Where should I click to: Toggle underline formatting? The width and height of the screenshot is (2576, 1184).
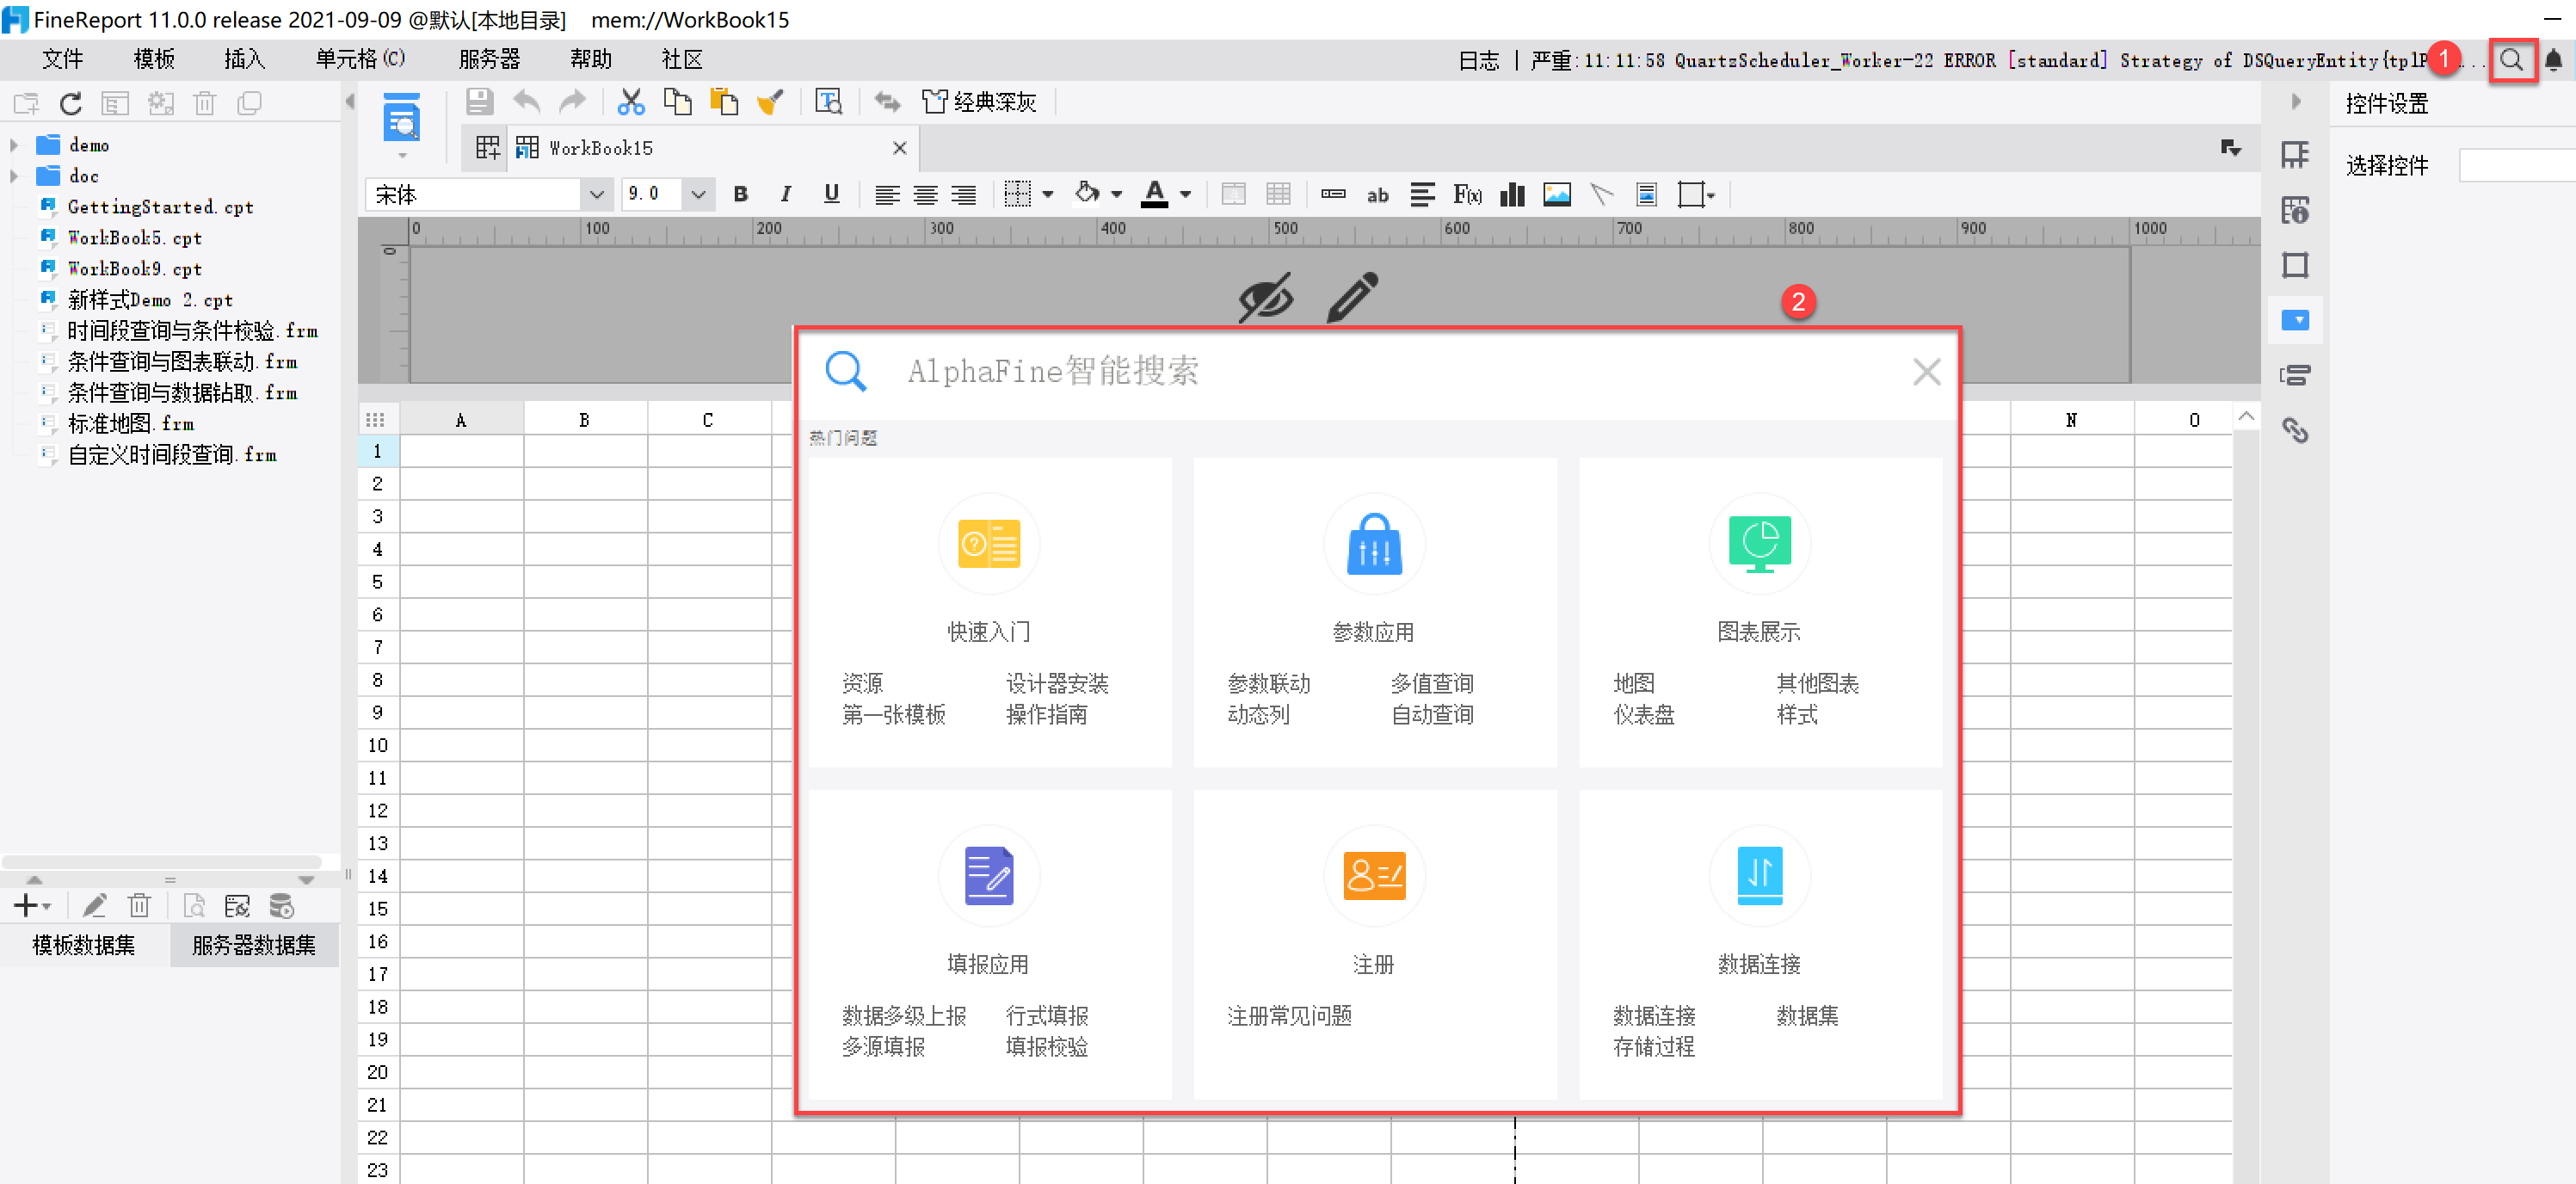(x=831, y=194)
